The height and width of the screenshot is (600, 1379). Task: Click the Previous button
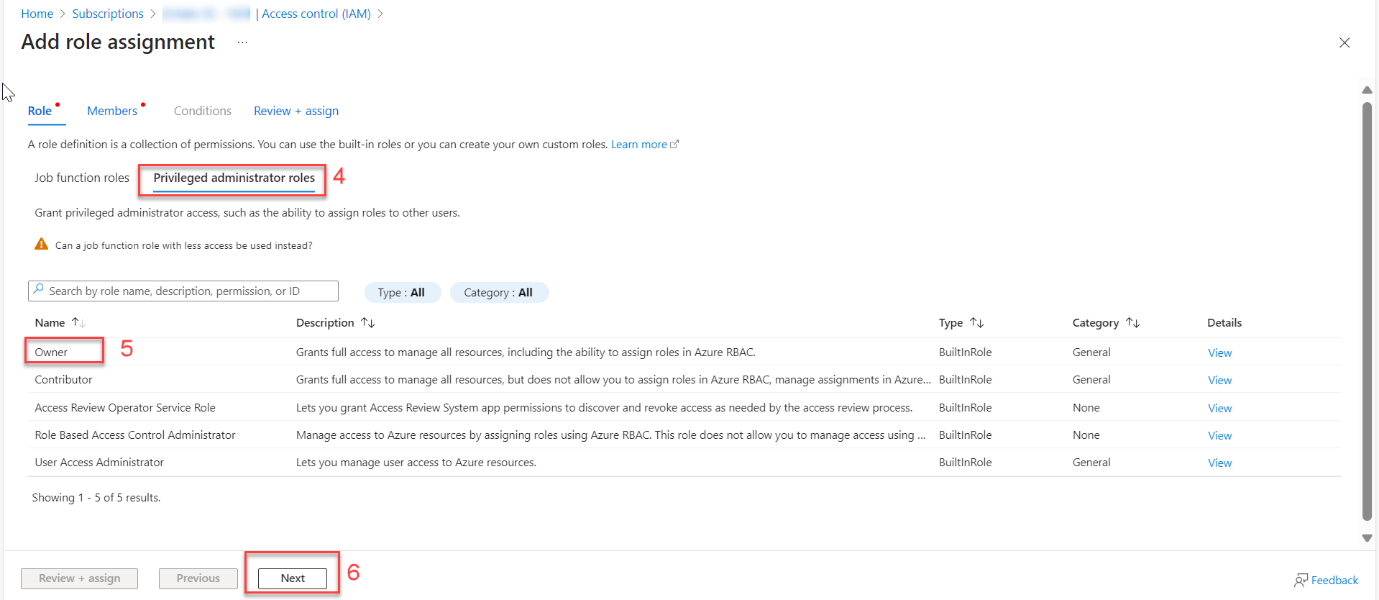pos(198,578)
